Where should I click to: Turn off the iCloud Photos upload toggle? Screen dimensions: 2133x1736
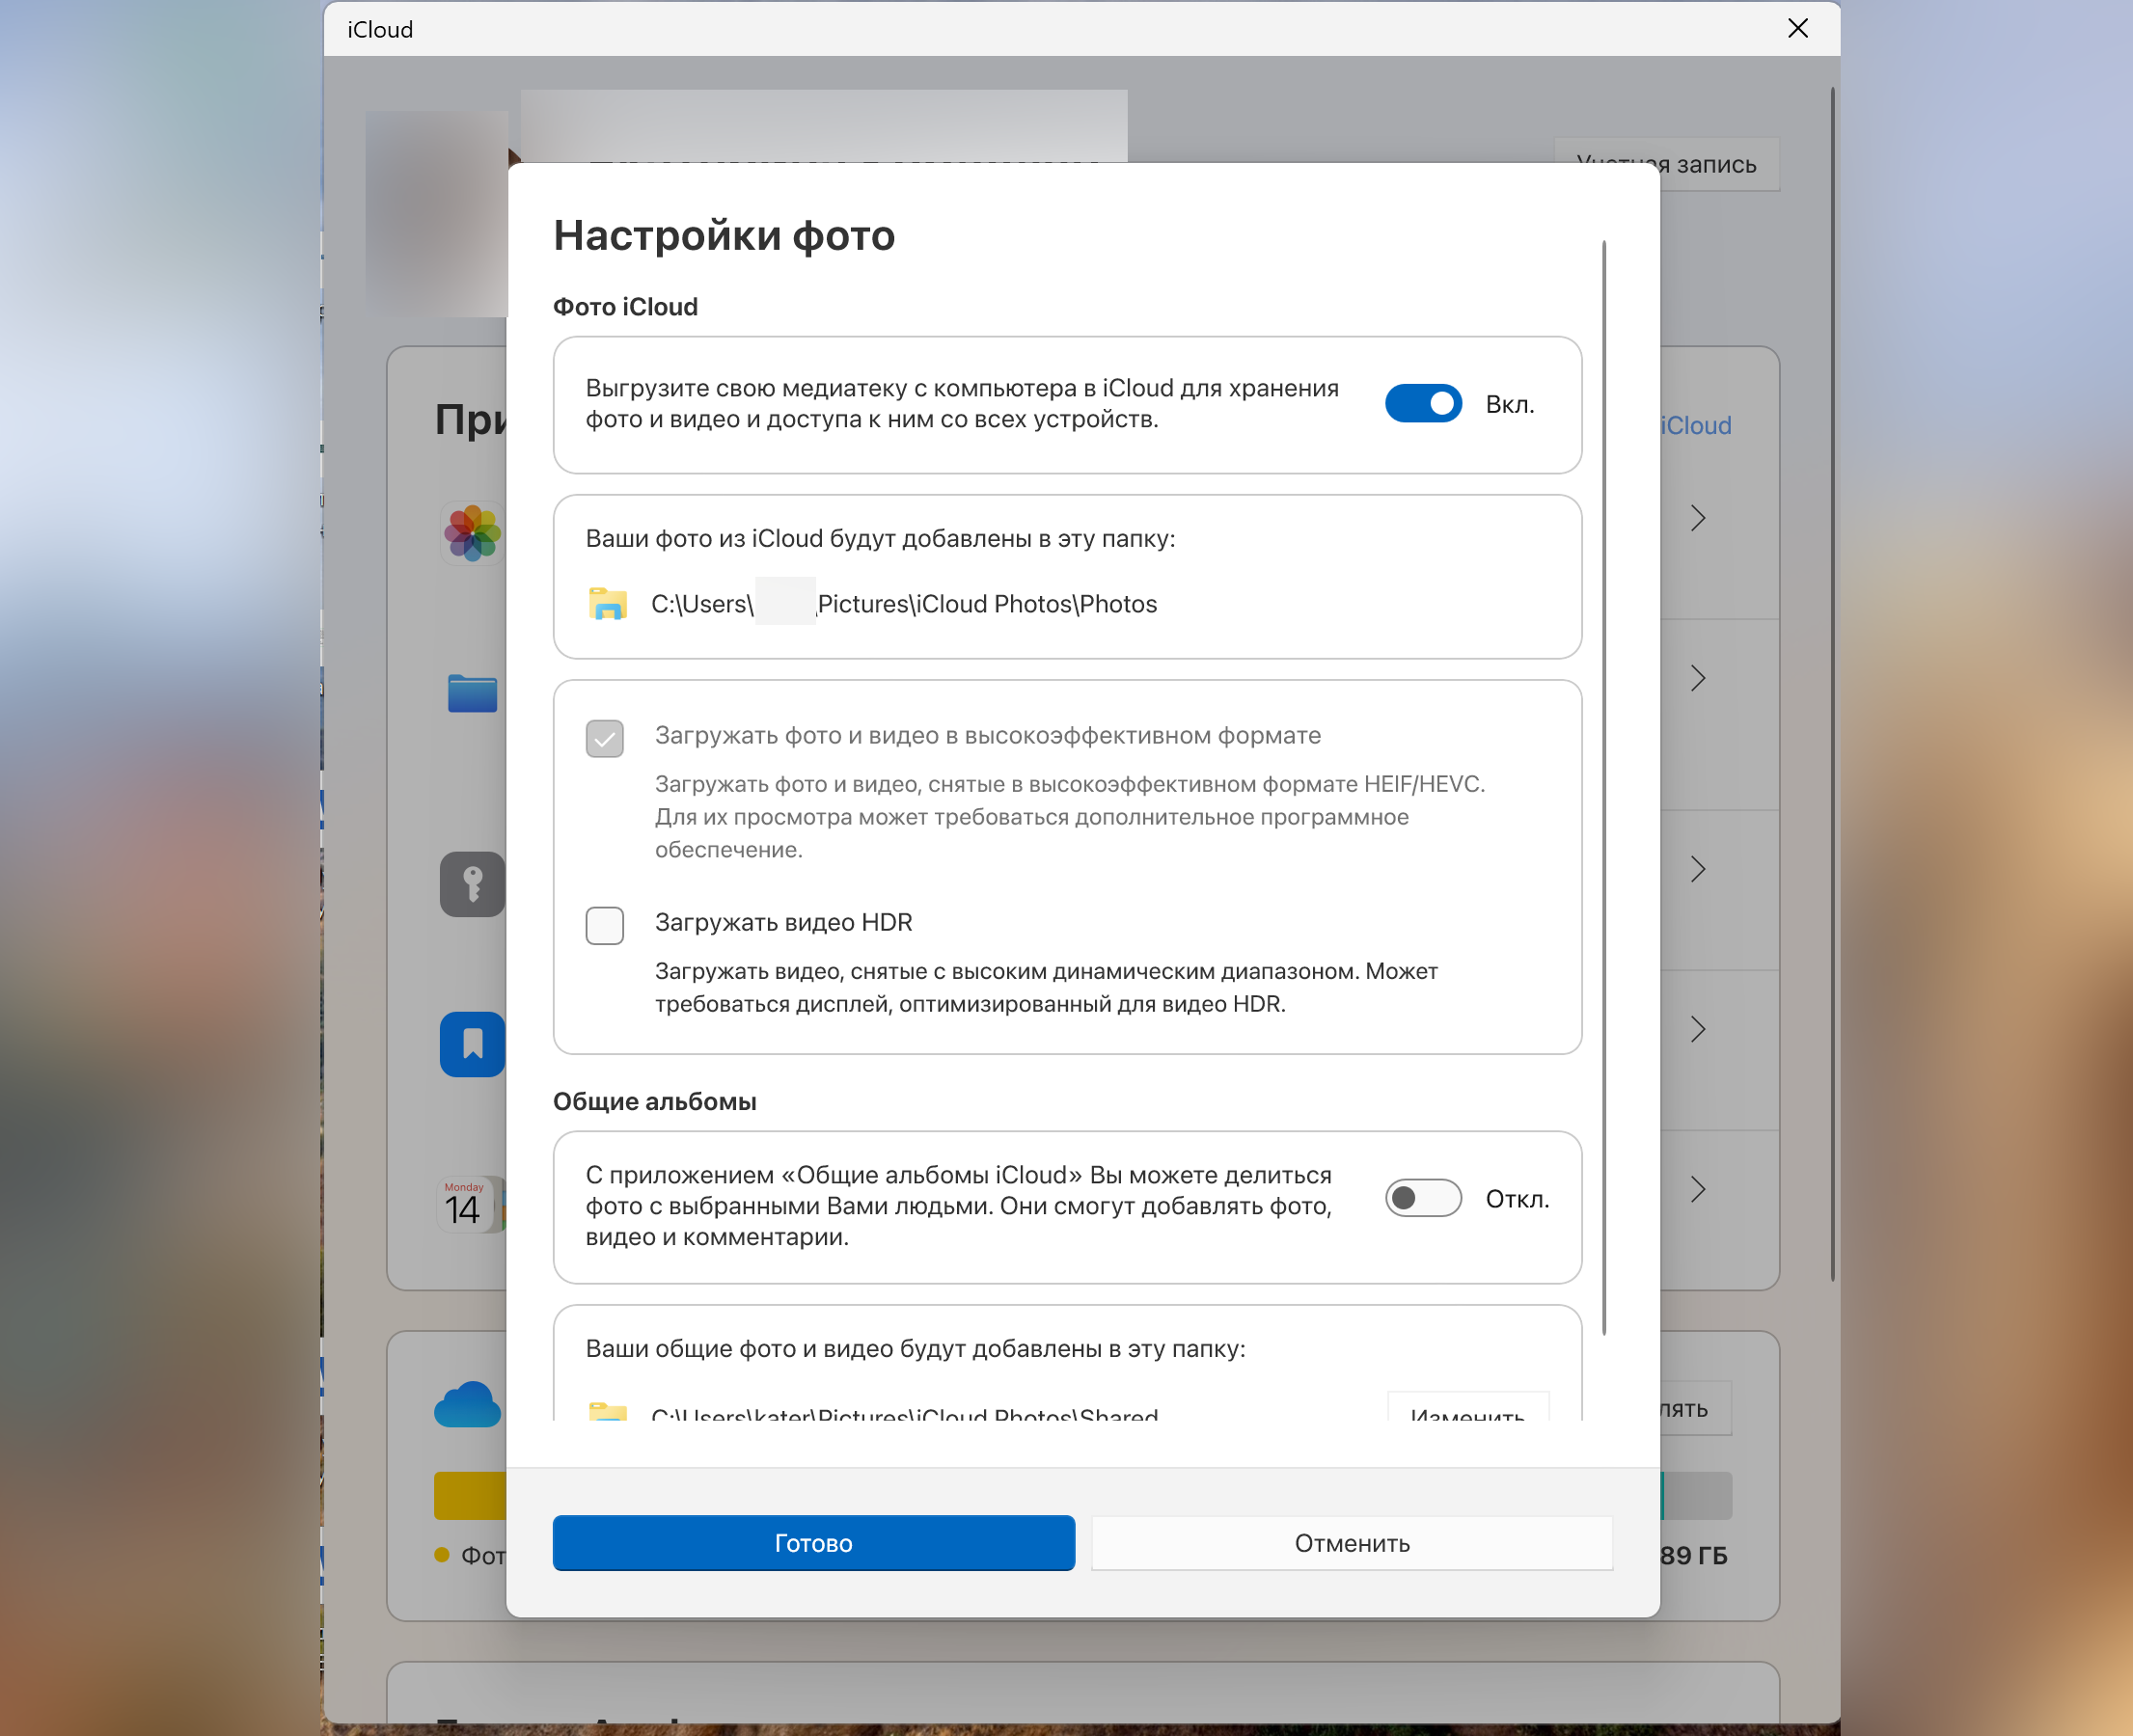coord(1423,404)
